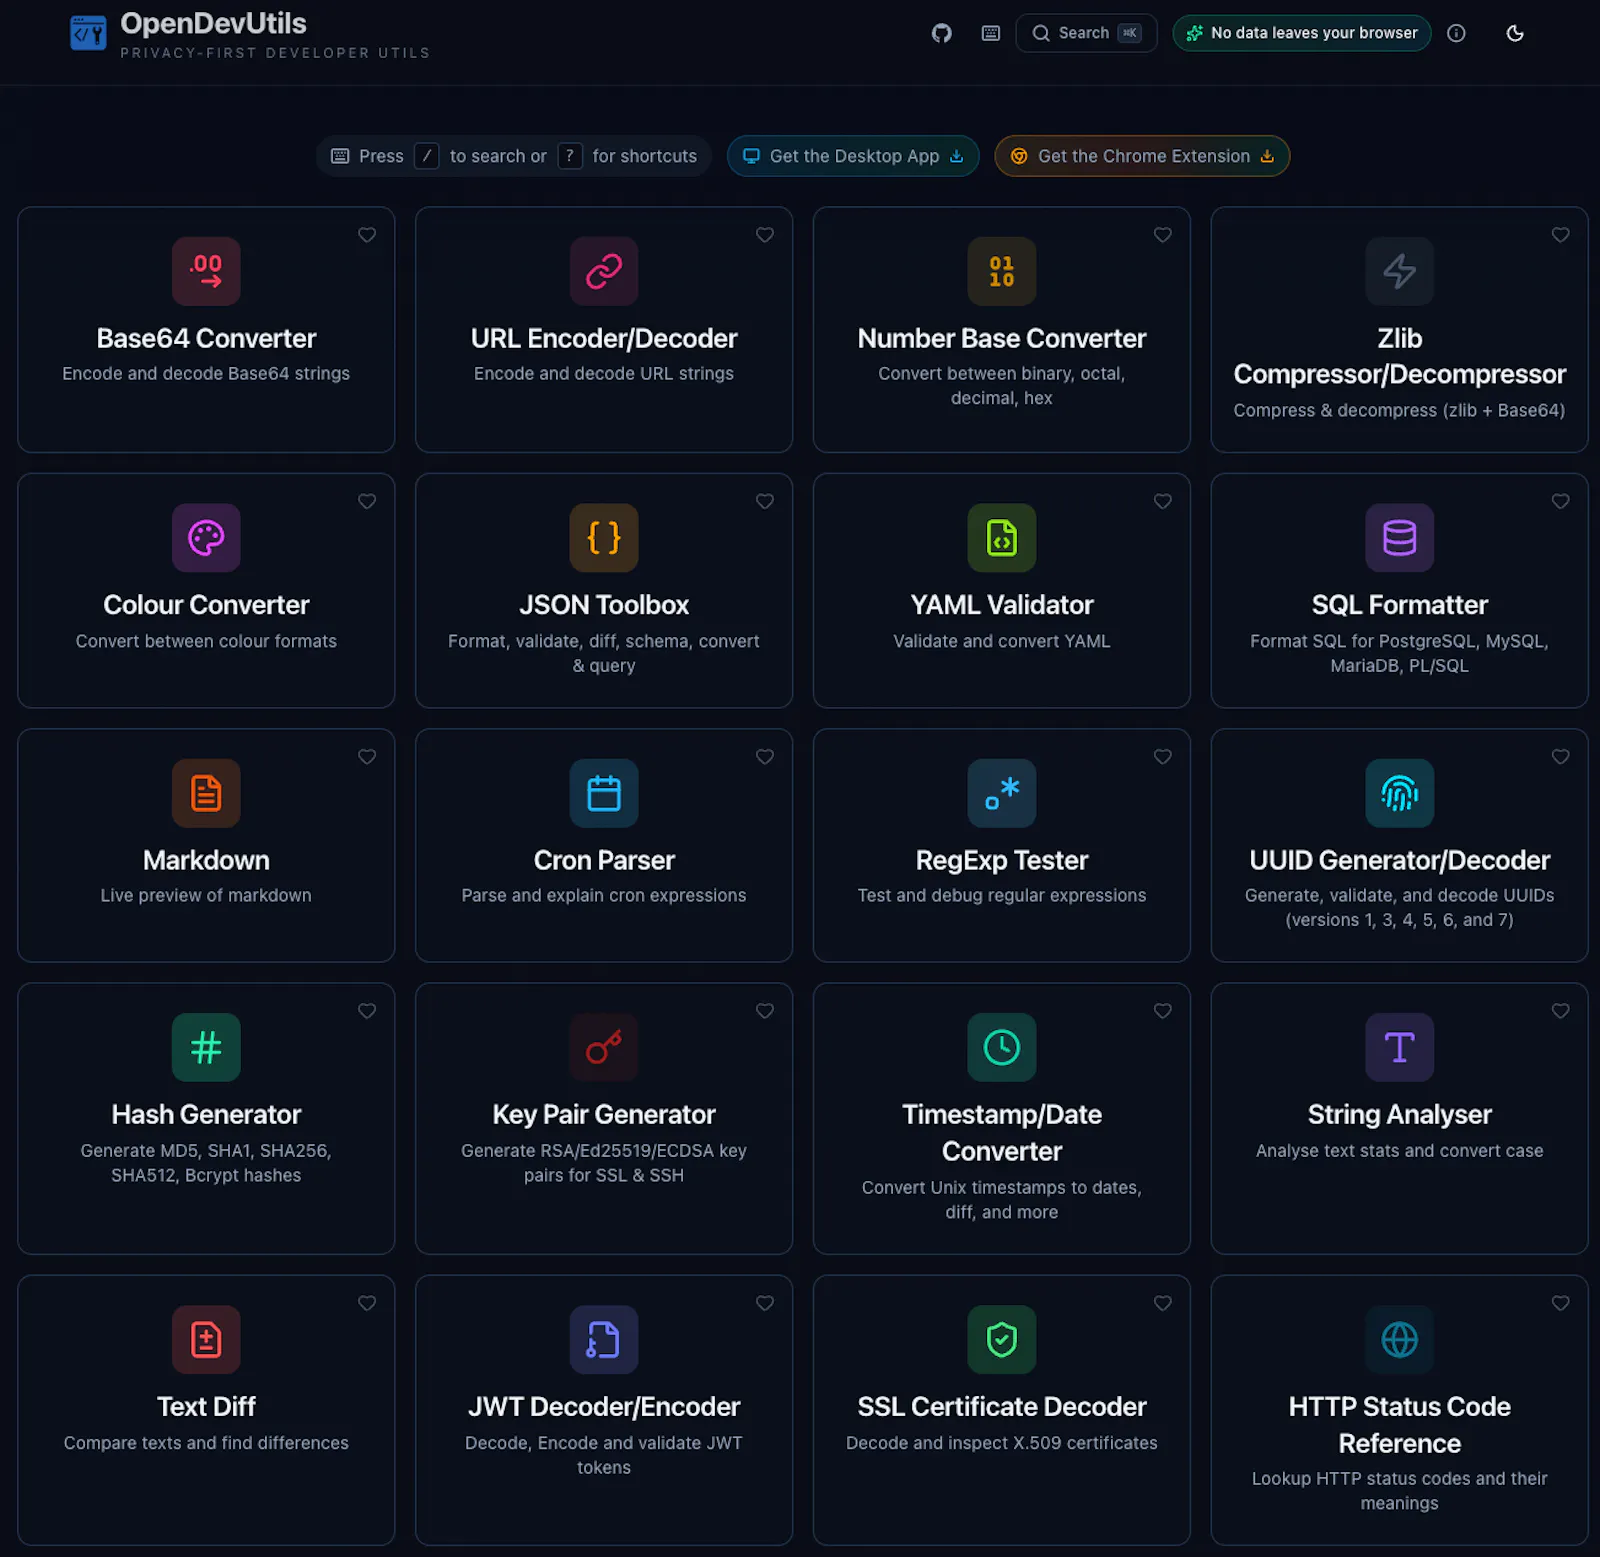This screenshot has width=1600, height=1557.
Task: Open HTTP Status Code globe icon
Action: pos(1400,1339)
